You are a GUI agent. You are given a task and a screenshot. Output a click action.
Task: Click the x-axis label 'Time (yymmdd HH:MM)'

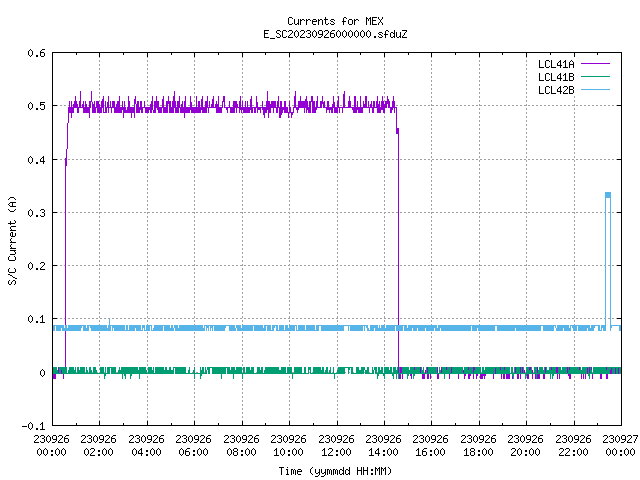coord(335,471)
